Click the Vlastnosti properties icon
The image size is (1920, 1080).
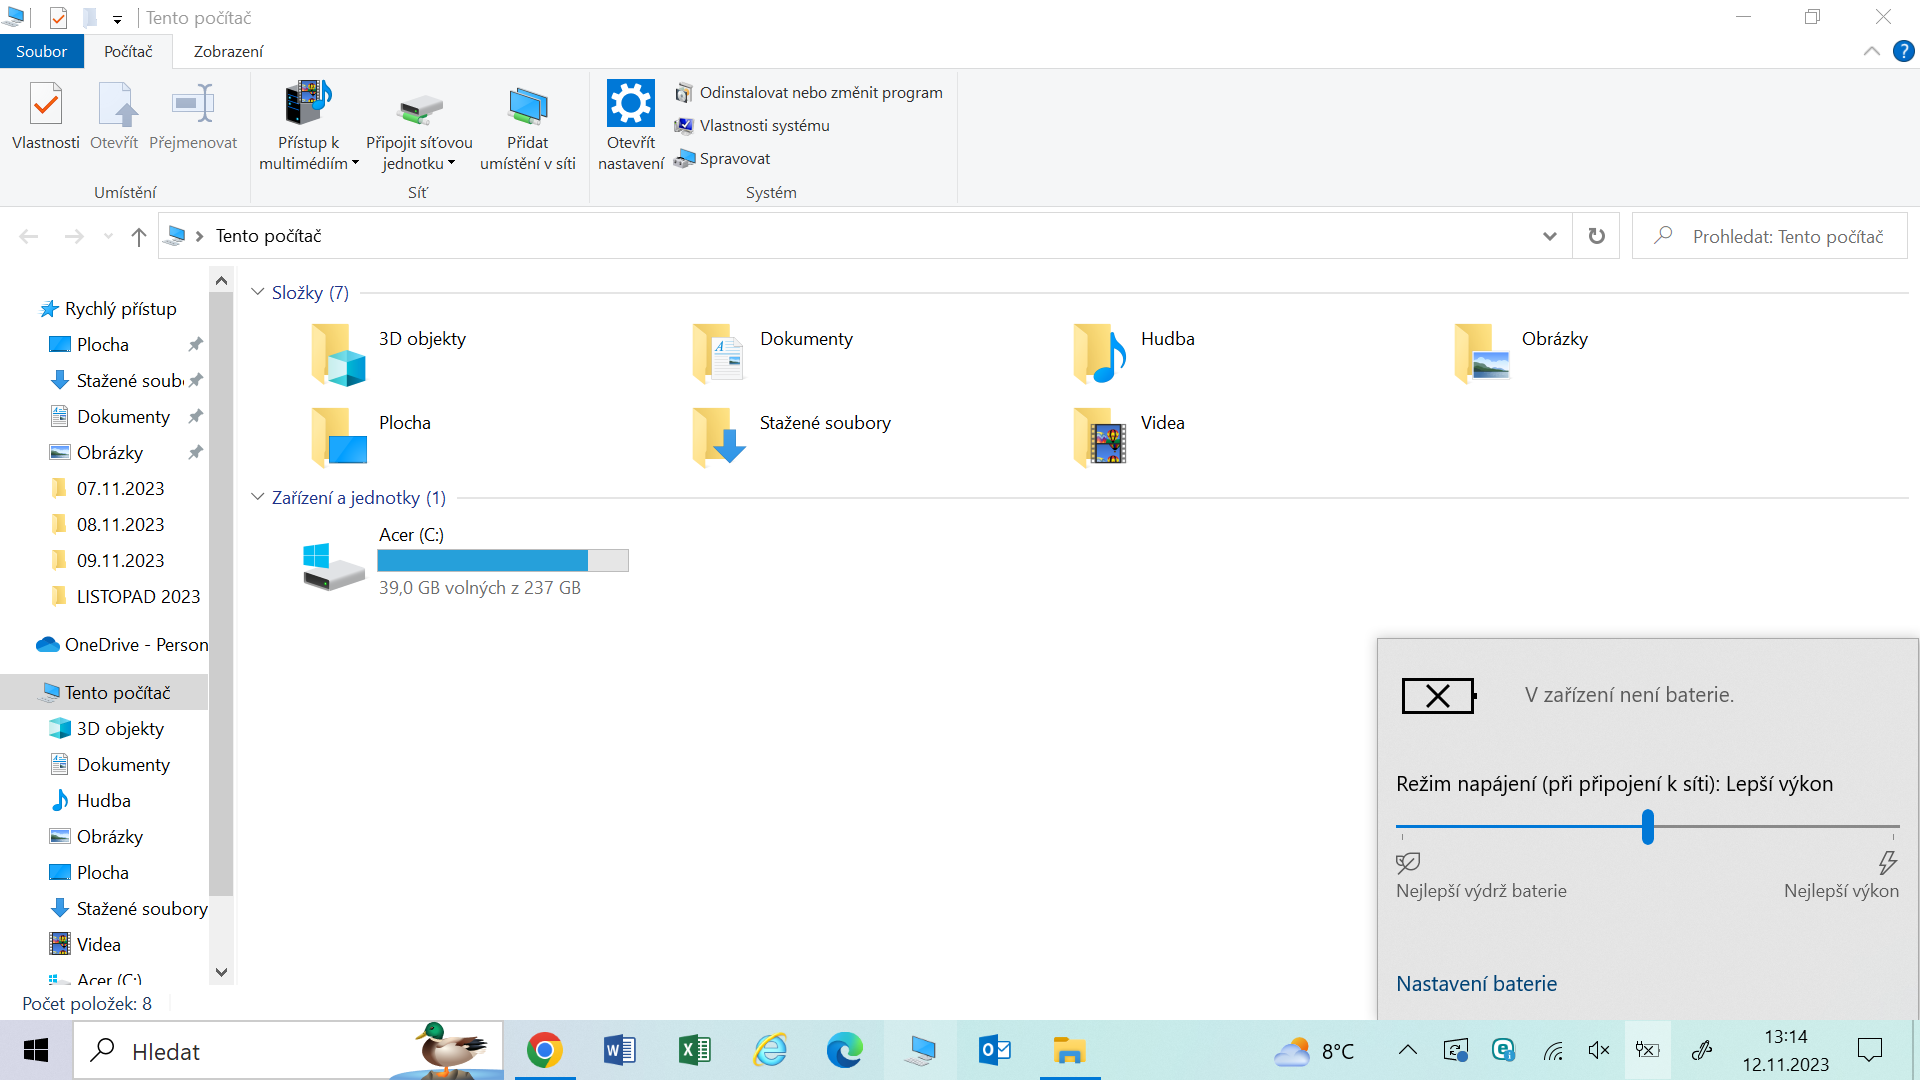pyautogui.click(x=46, y=104)
